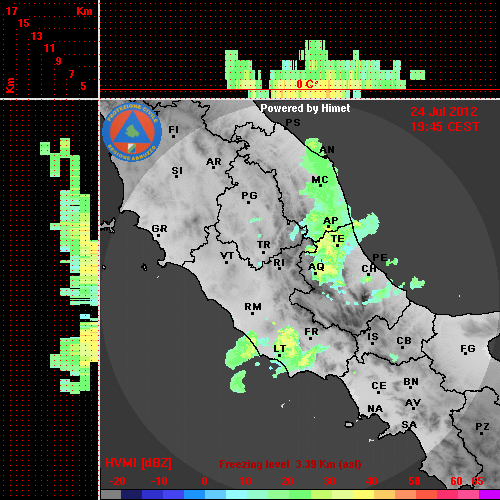The width and height of the screenshot is (500, 500).
Task: Click the CB city label
Action: [404, 341]
